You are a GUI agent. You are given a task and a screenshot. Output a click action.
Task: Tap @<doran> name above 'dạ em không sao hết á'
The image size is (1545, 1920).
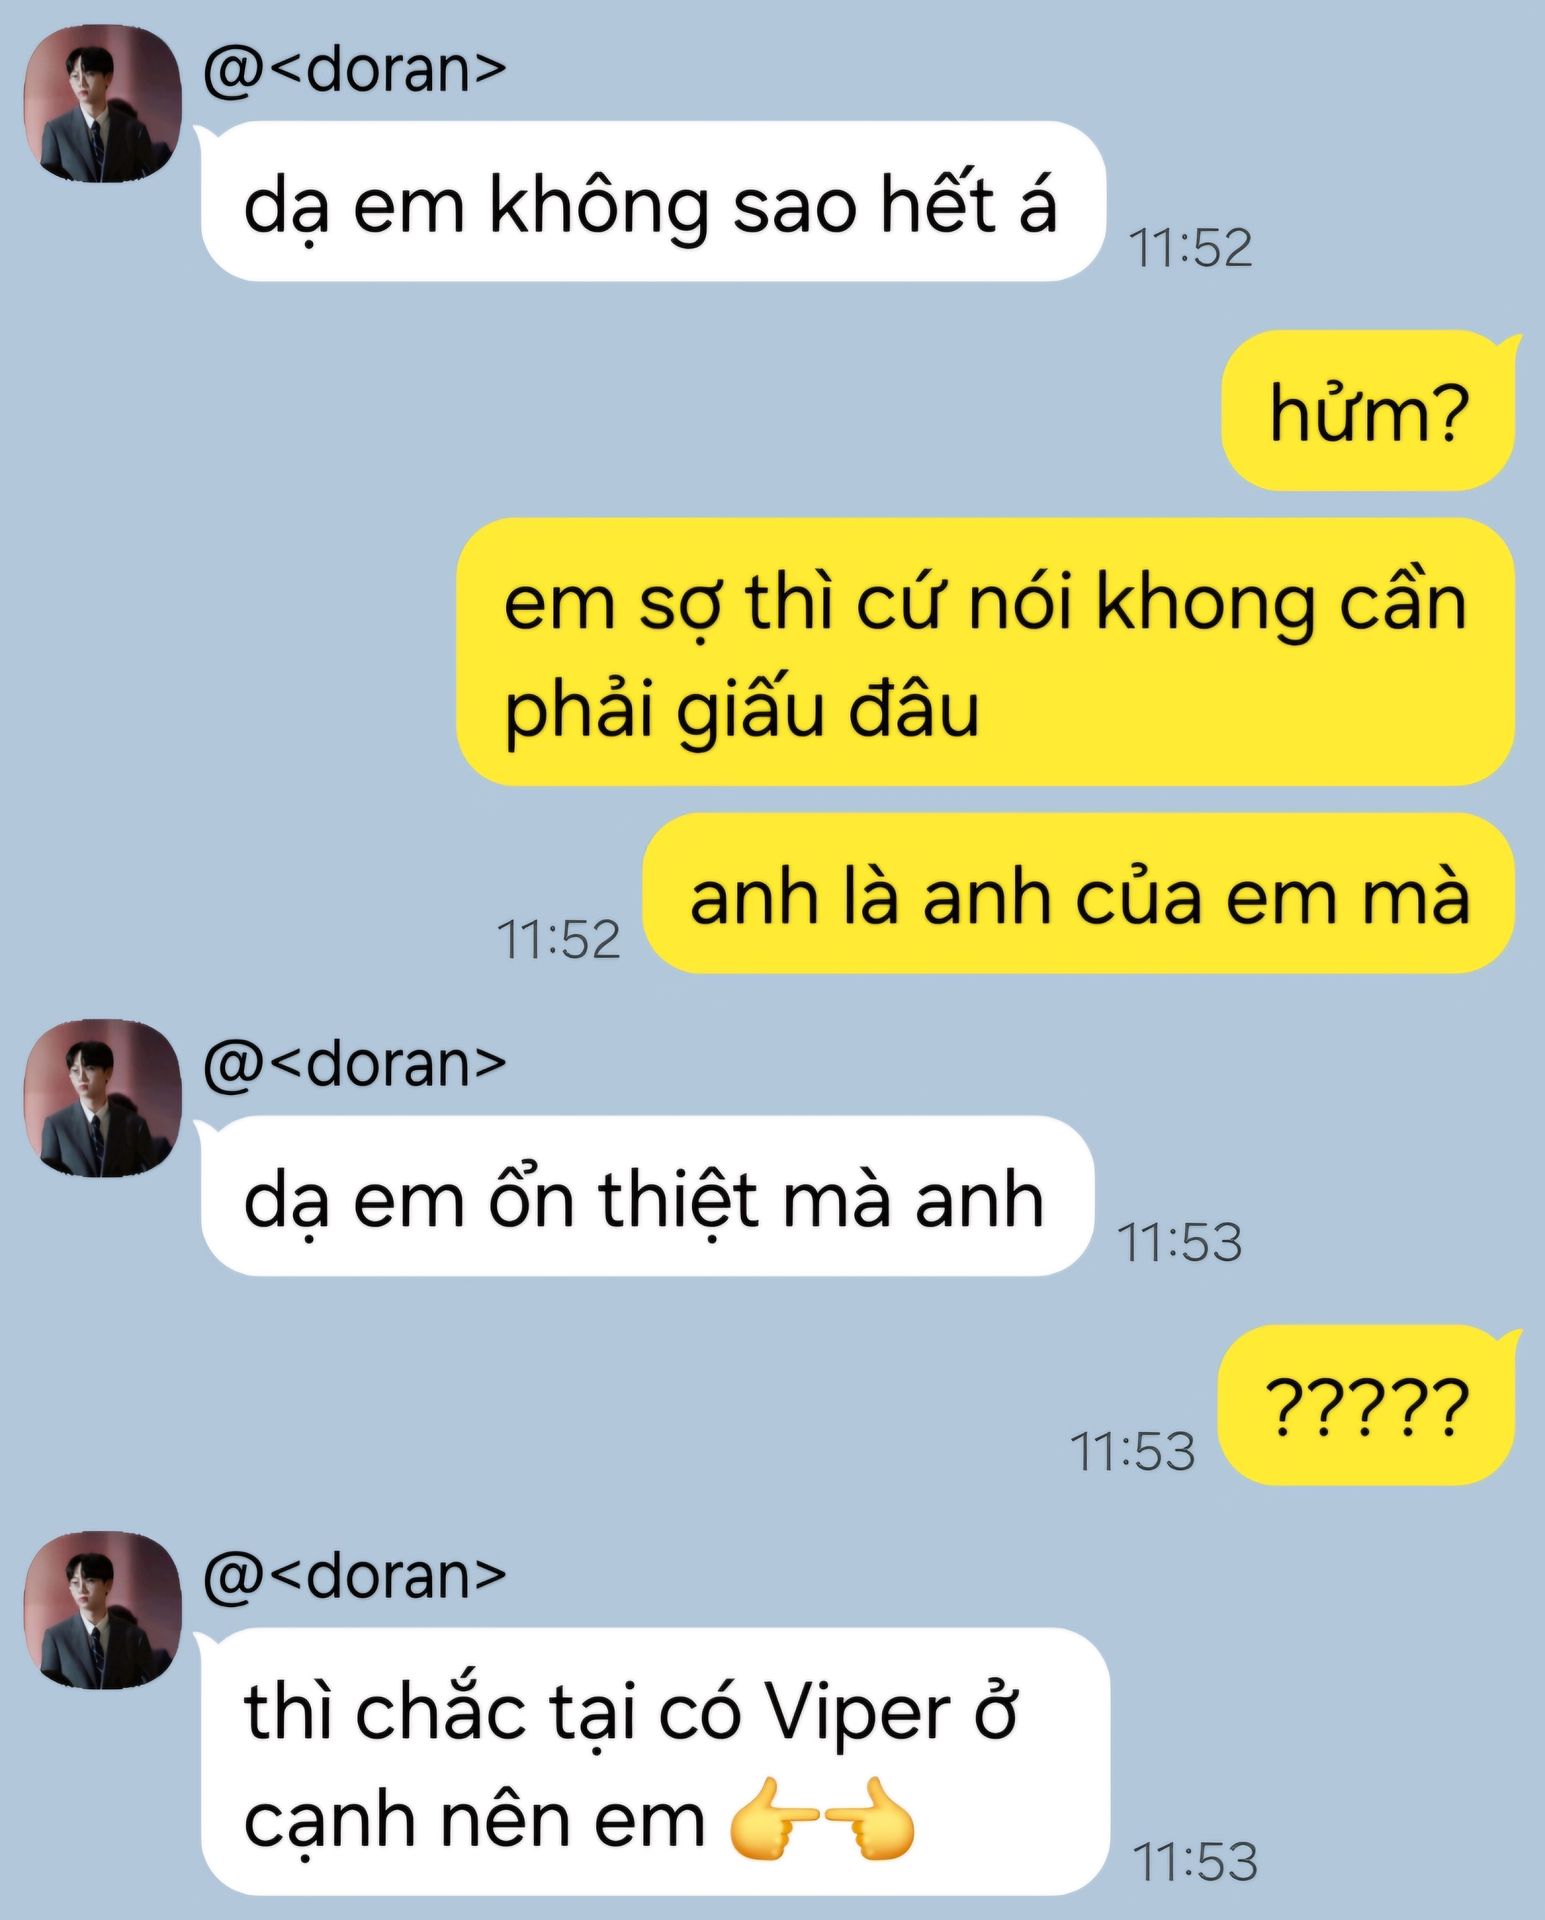[355, 70]
